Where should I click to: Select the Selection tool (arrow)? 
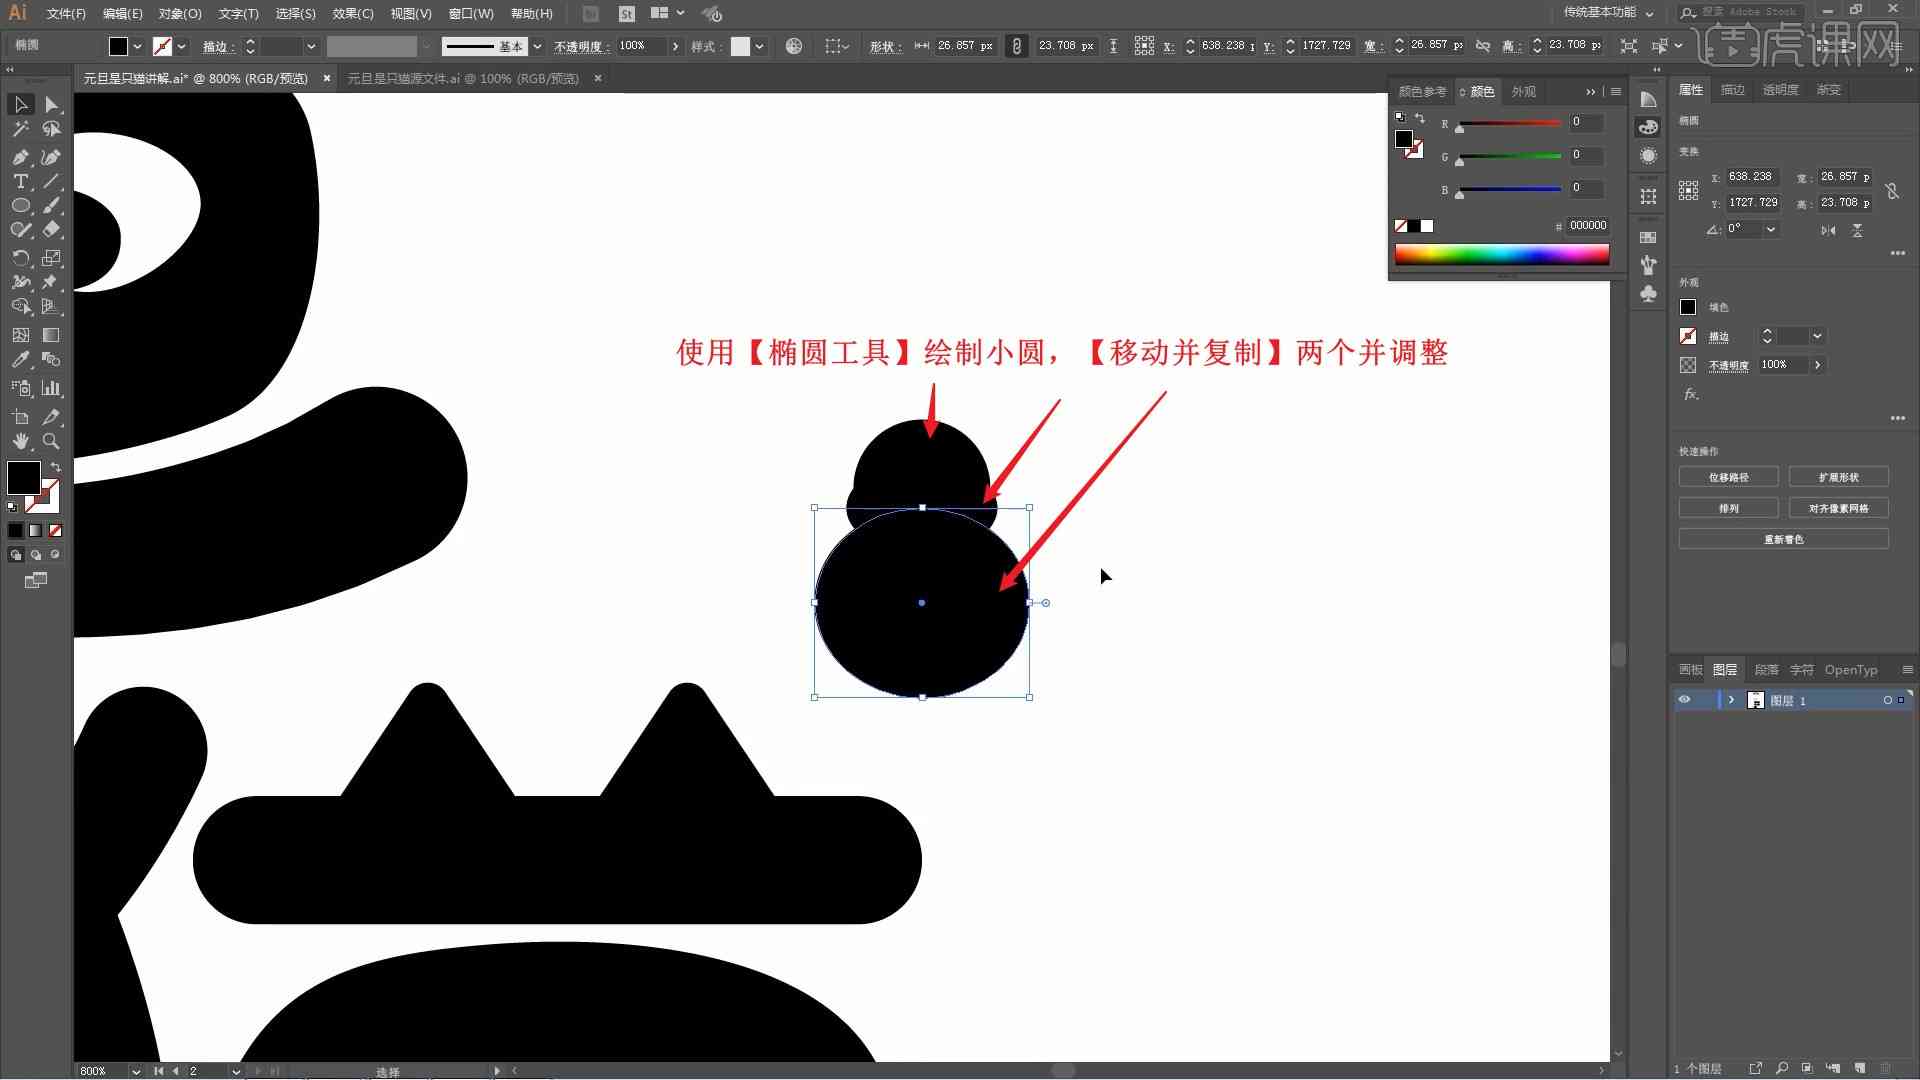pos(18,104)
